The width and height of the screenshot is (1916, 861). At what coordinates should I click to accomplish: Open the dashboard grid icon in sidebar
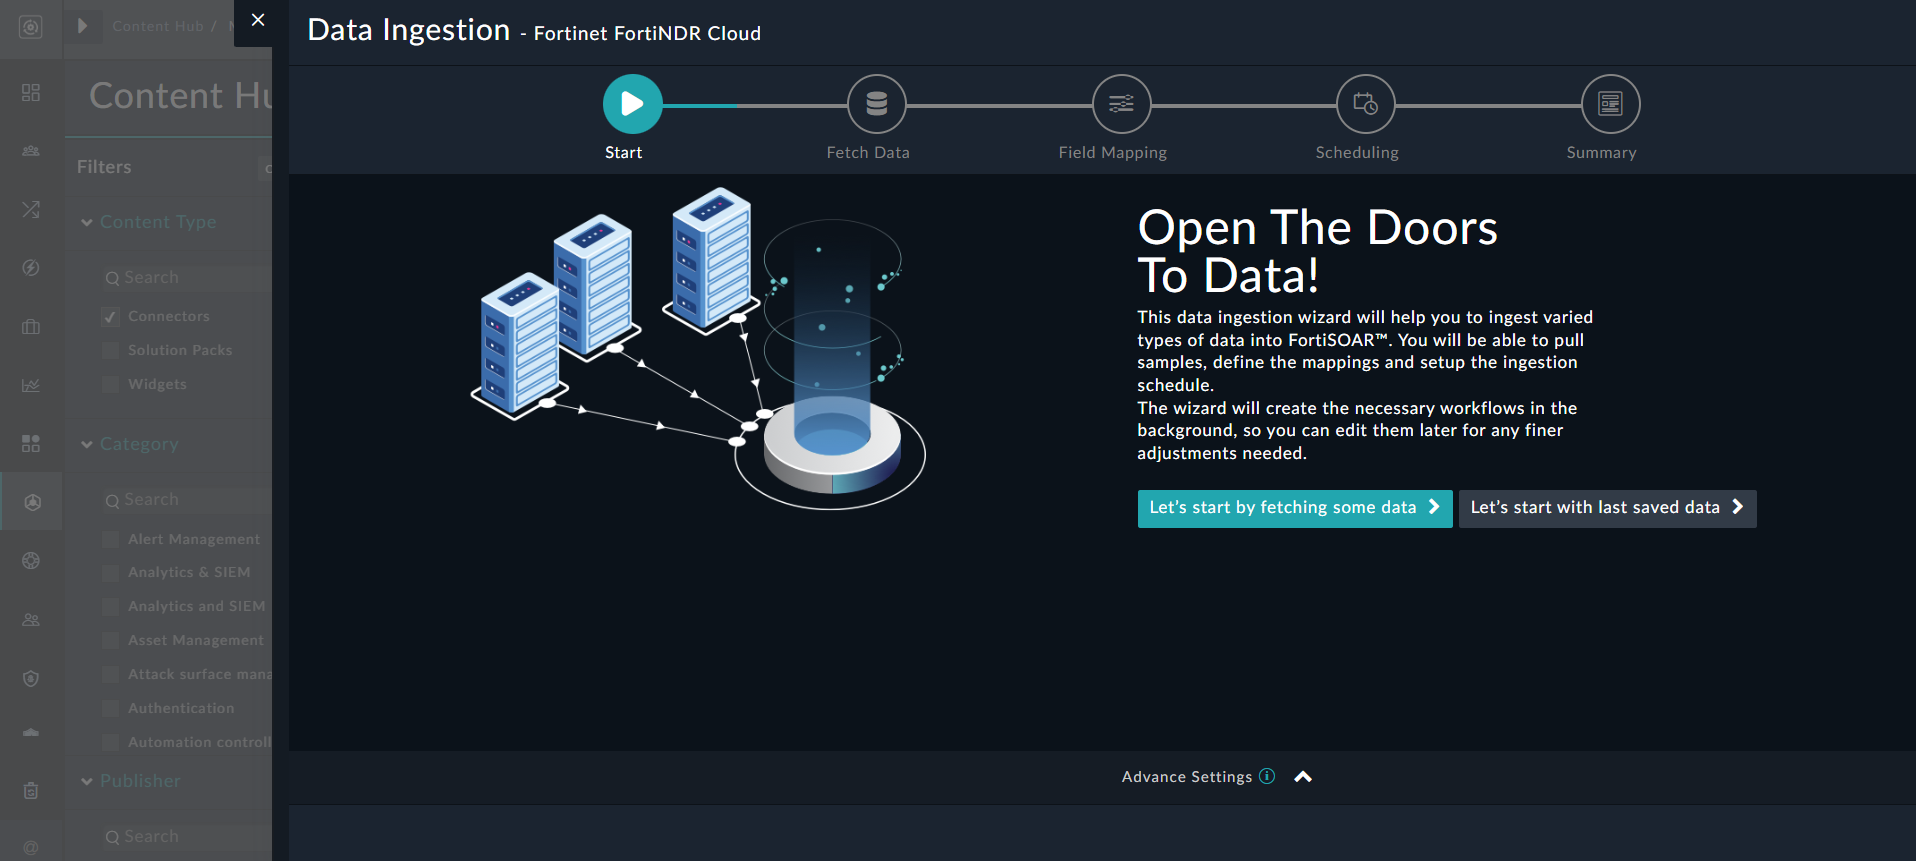point(31,93)
